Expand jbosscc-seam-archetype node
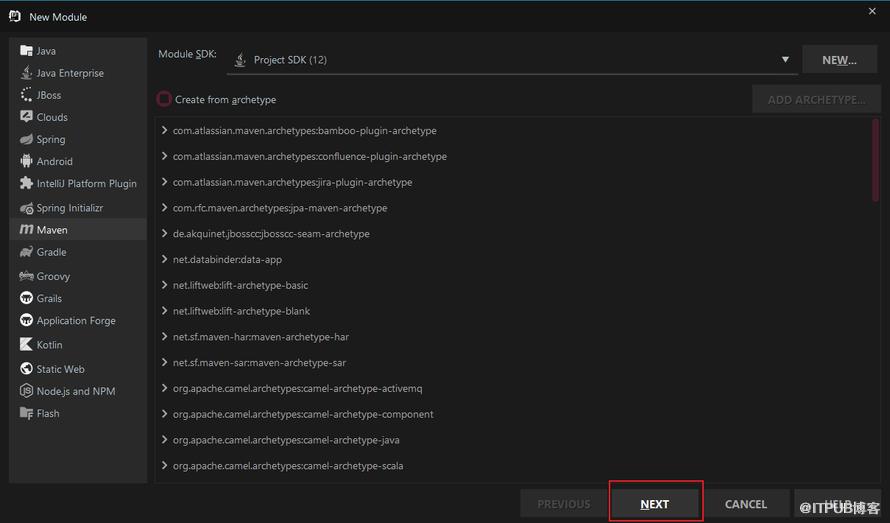 tap(164, 233)
